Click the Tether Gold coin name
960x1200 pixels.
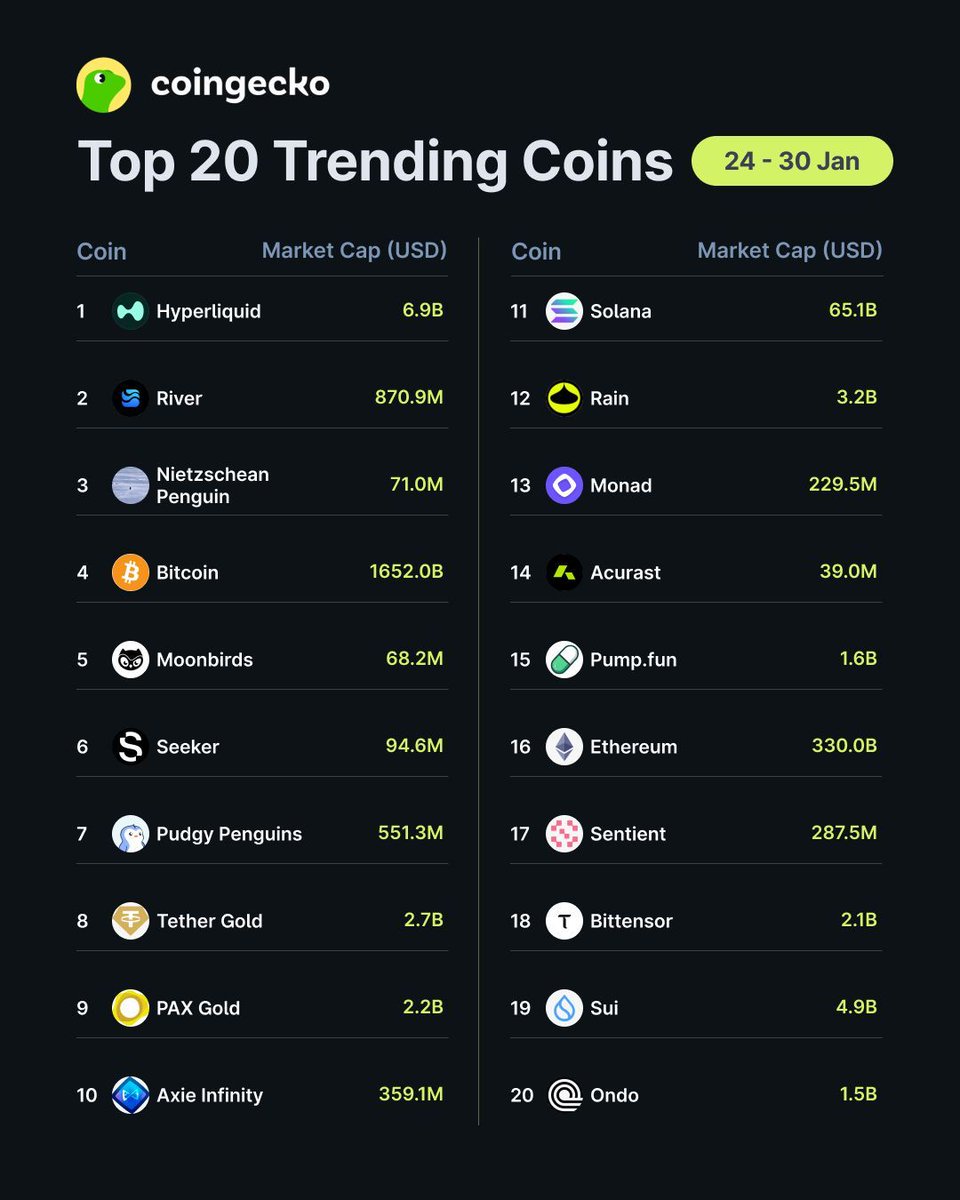click(209, 921)
